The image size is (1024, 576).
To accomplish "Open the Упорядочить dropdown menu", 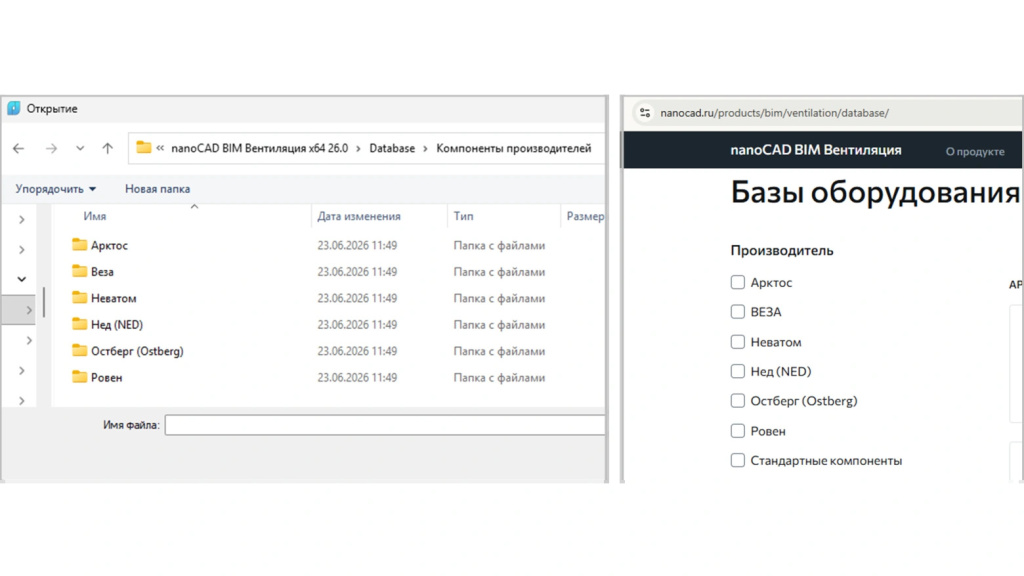I will pyautogui.click(x=56, y=189).
